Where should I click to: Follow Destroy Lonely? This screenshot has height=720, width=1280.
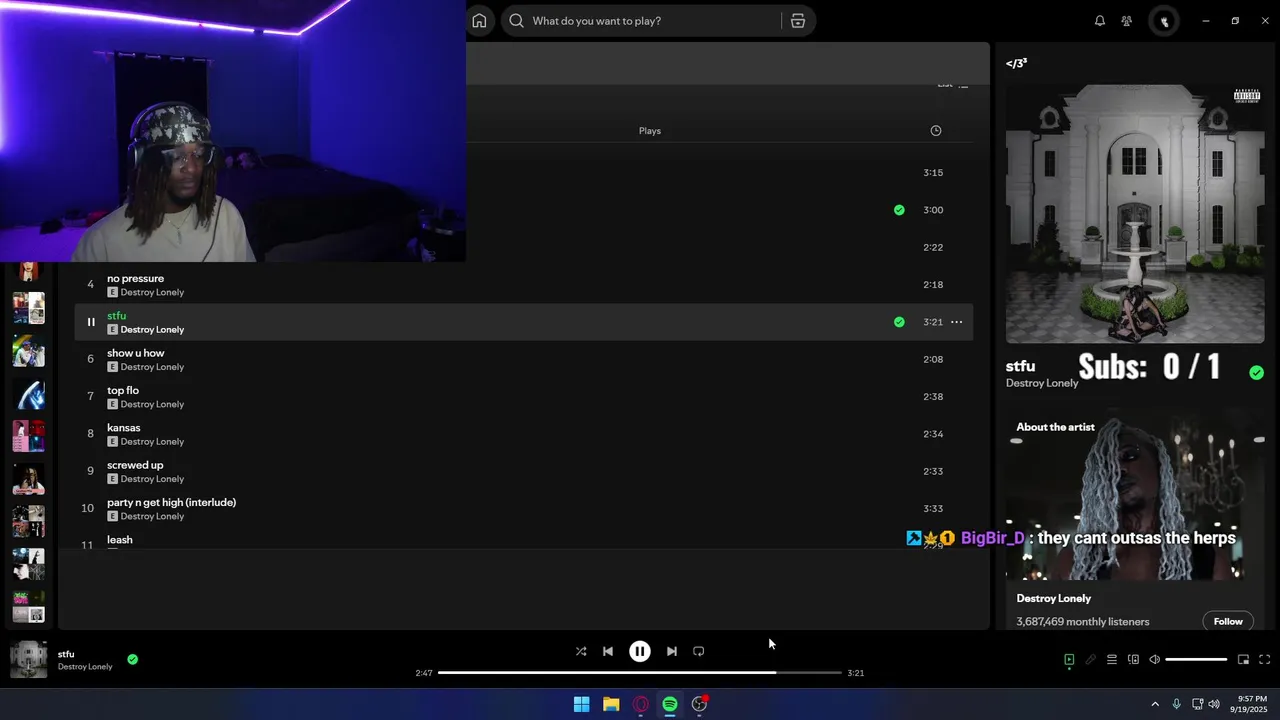pyautogui.click(x=1228, y=622)
